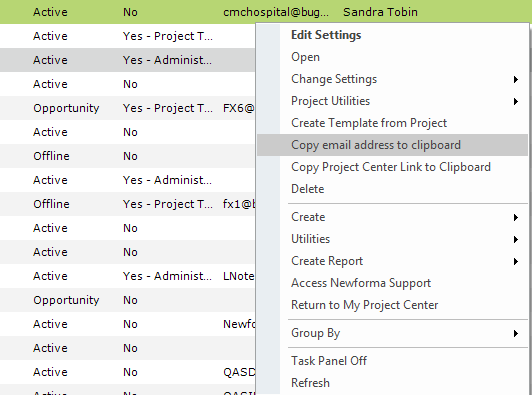Expand the Project Utilities submenu arrow
The width and height of the screenshot is (532, 395).
pos(516,101)
